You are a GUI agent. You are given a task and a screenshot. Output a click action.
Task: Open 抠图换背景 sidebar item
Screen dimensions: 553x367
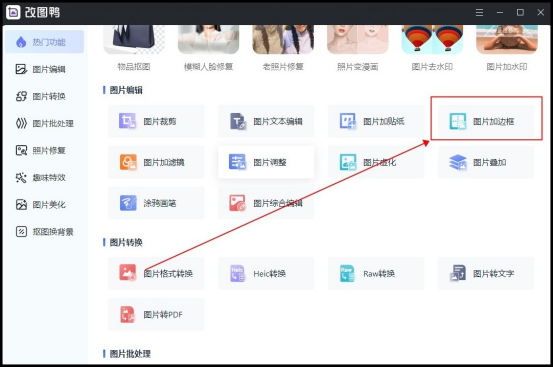coord(44,232)
